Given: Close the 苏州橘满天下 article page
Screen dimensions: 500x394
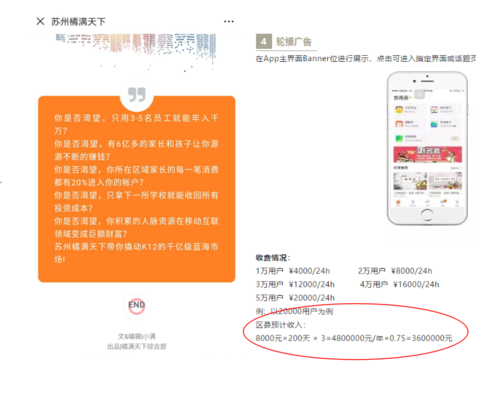Looking at the screenshot, I should pos(40,22).
